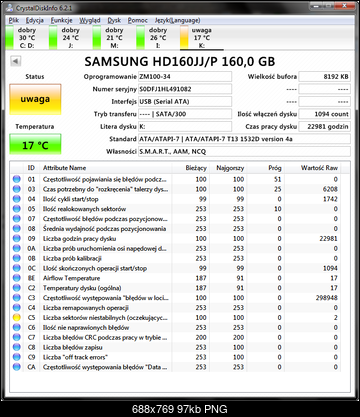Click the Bieżący column header
The width and height of the screenshot is (360, 417).
tap(191, 168)
